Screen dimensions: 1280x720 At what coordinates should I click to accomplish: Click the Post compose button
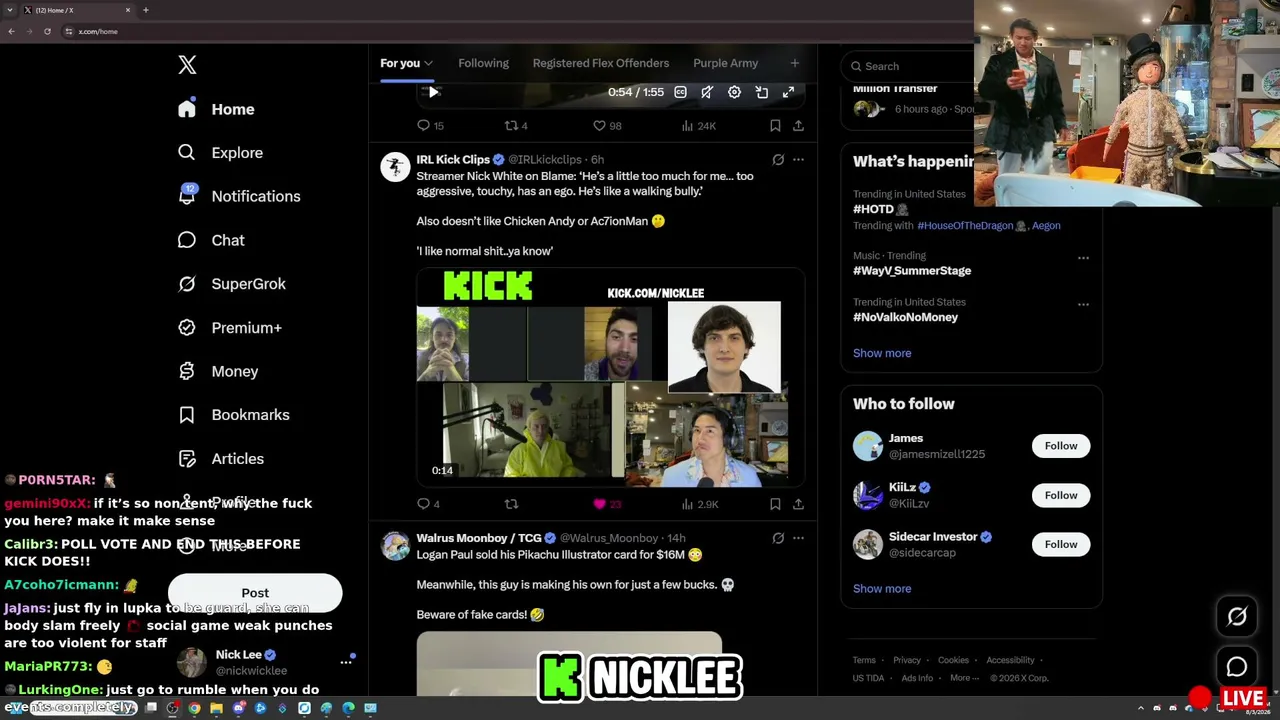255,593
